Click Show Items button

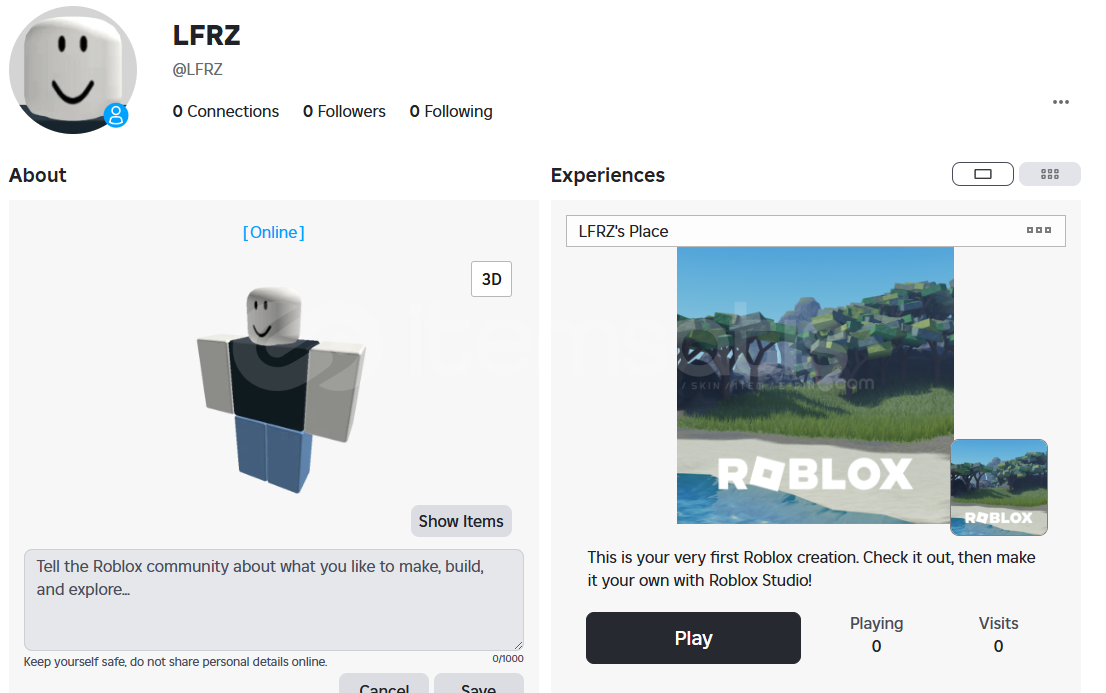461,521
